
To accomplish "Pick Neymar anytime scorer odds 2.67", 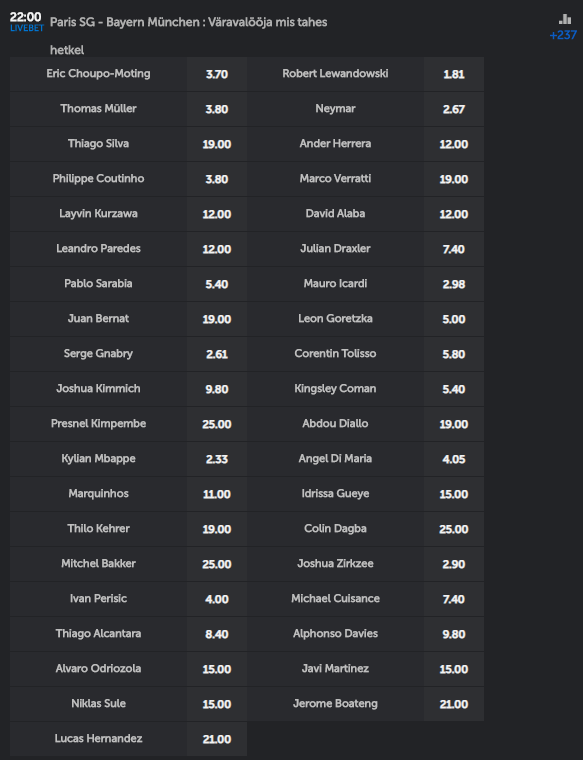I will 454,109.
